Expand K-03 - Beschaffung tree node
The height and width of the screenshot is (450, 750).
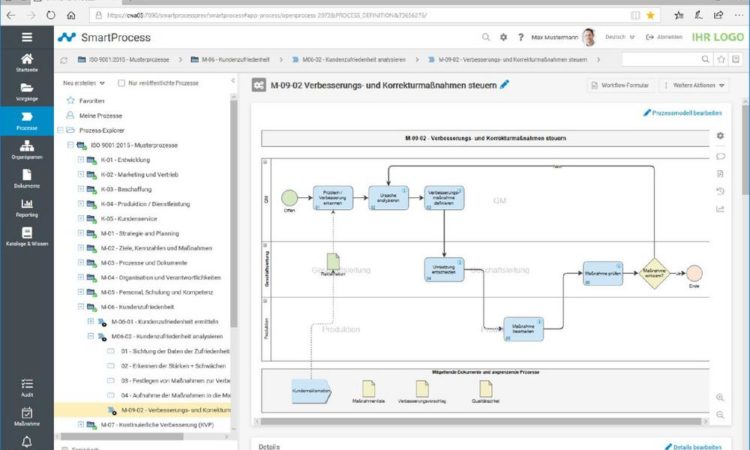pos(81,189)
